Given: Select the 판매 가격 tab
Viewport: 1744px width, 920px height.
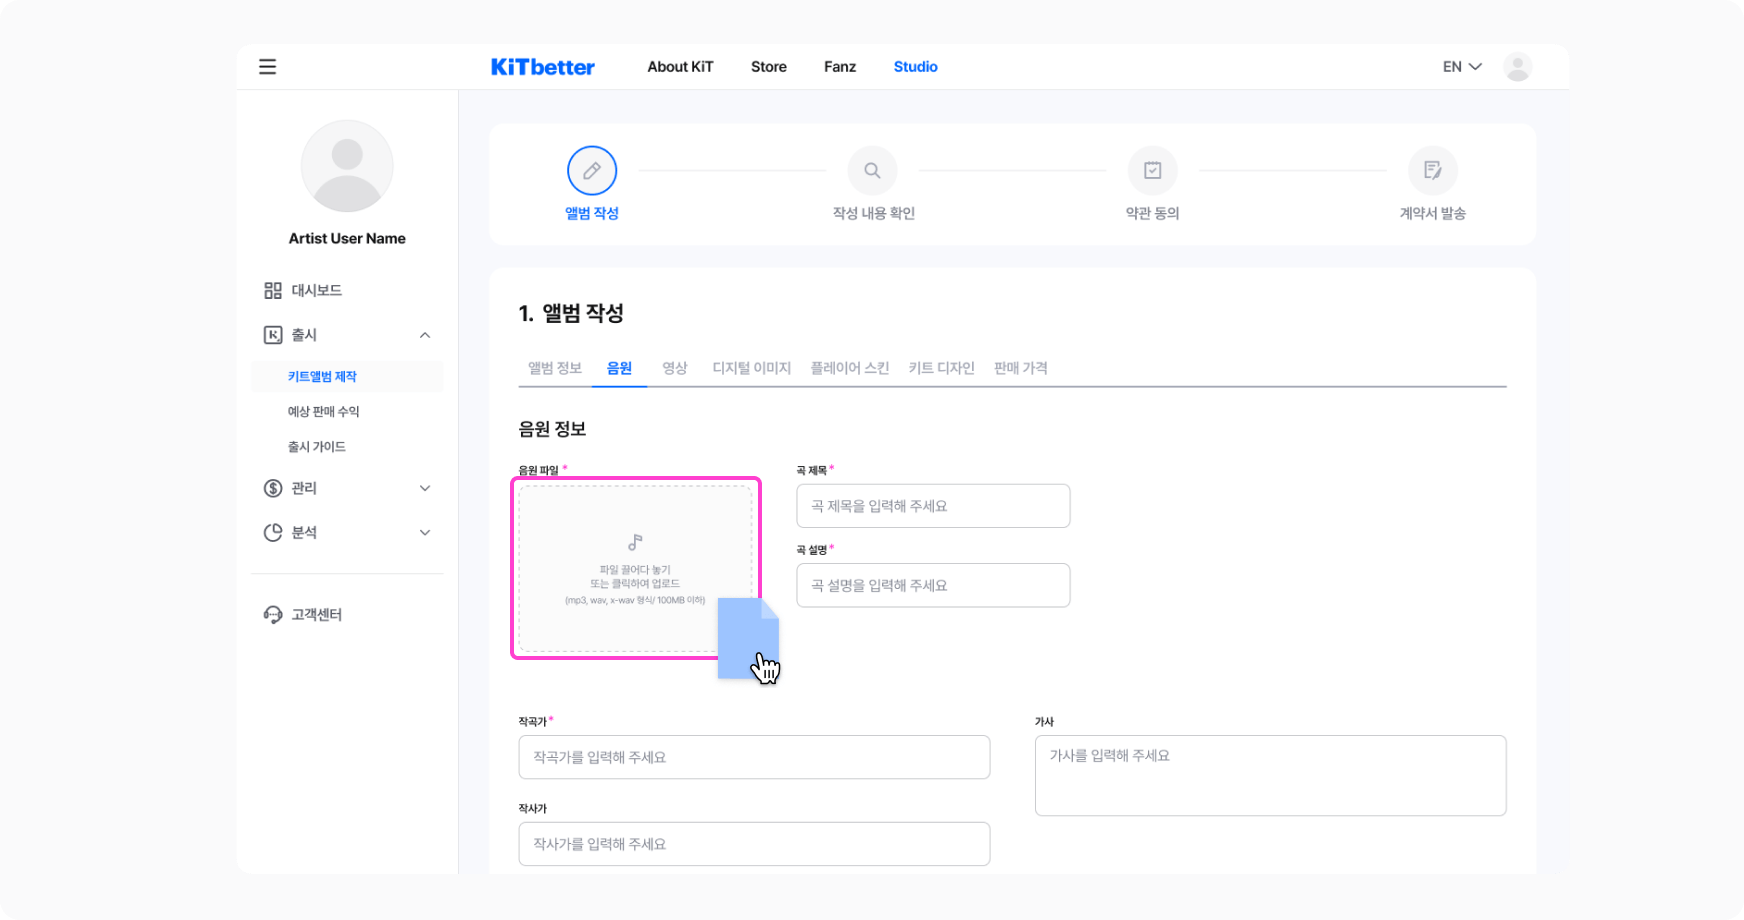Looking at the screenshot, I should 1020,368.
